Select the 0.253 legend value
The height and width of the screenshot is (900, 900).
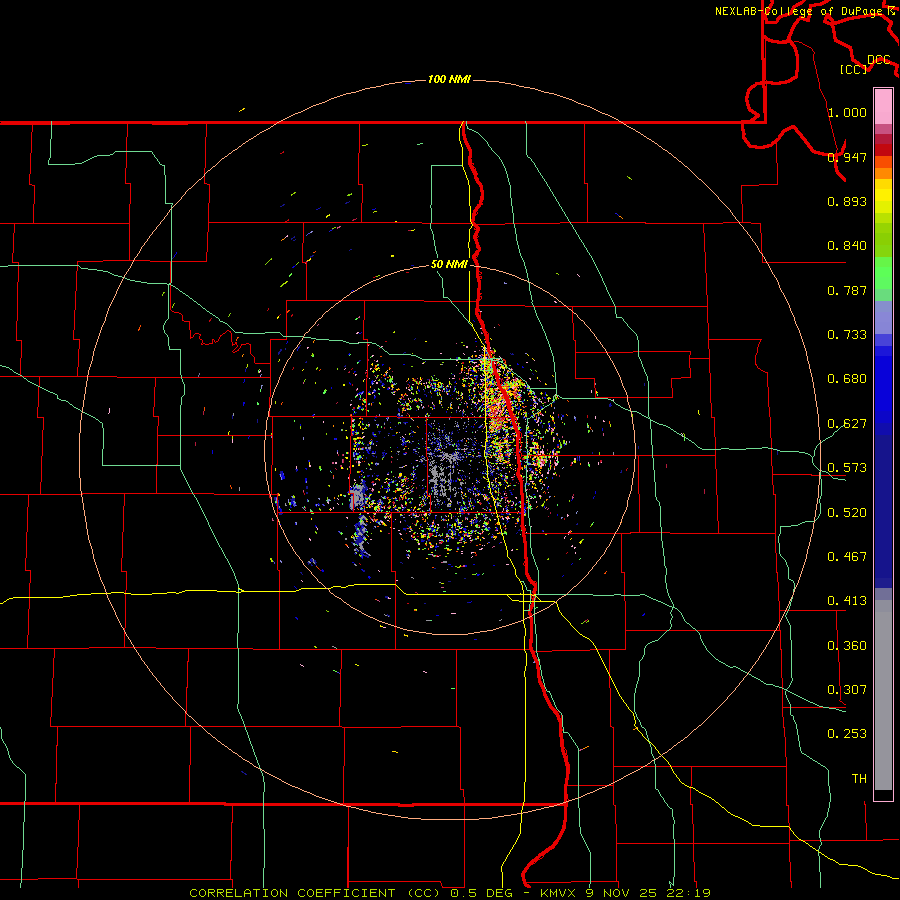847,734
